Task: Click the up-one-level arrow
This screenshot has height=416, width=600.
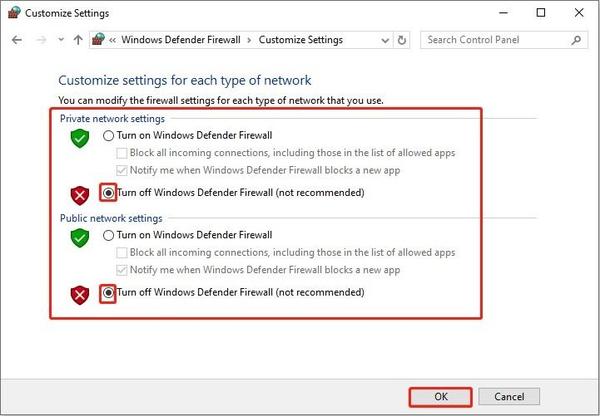Action: pyautogui.click(x=78, y=40)
